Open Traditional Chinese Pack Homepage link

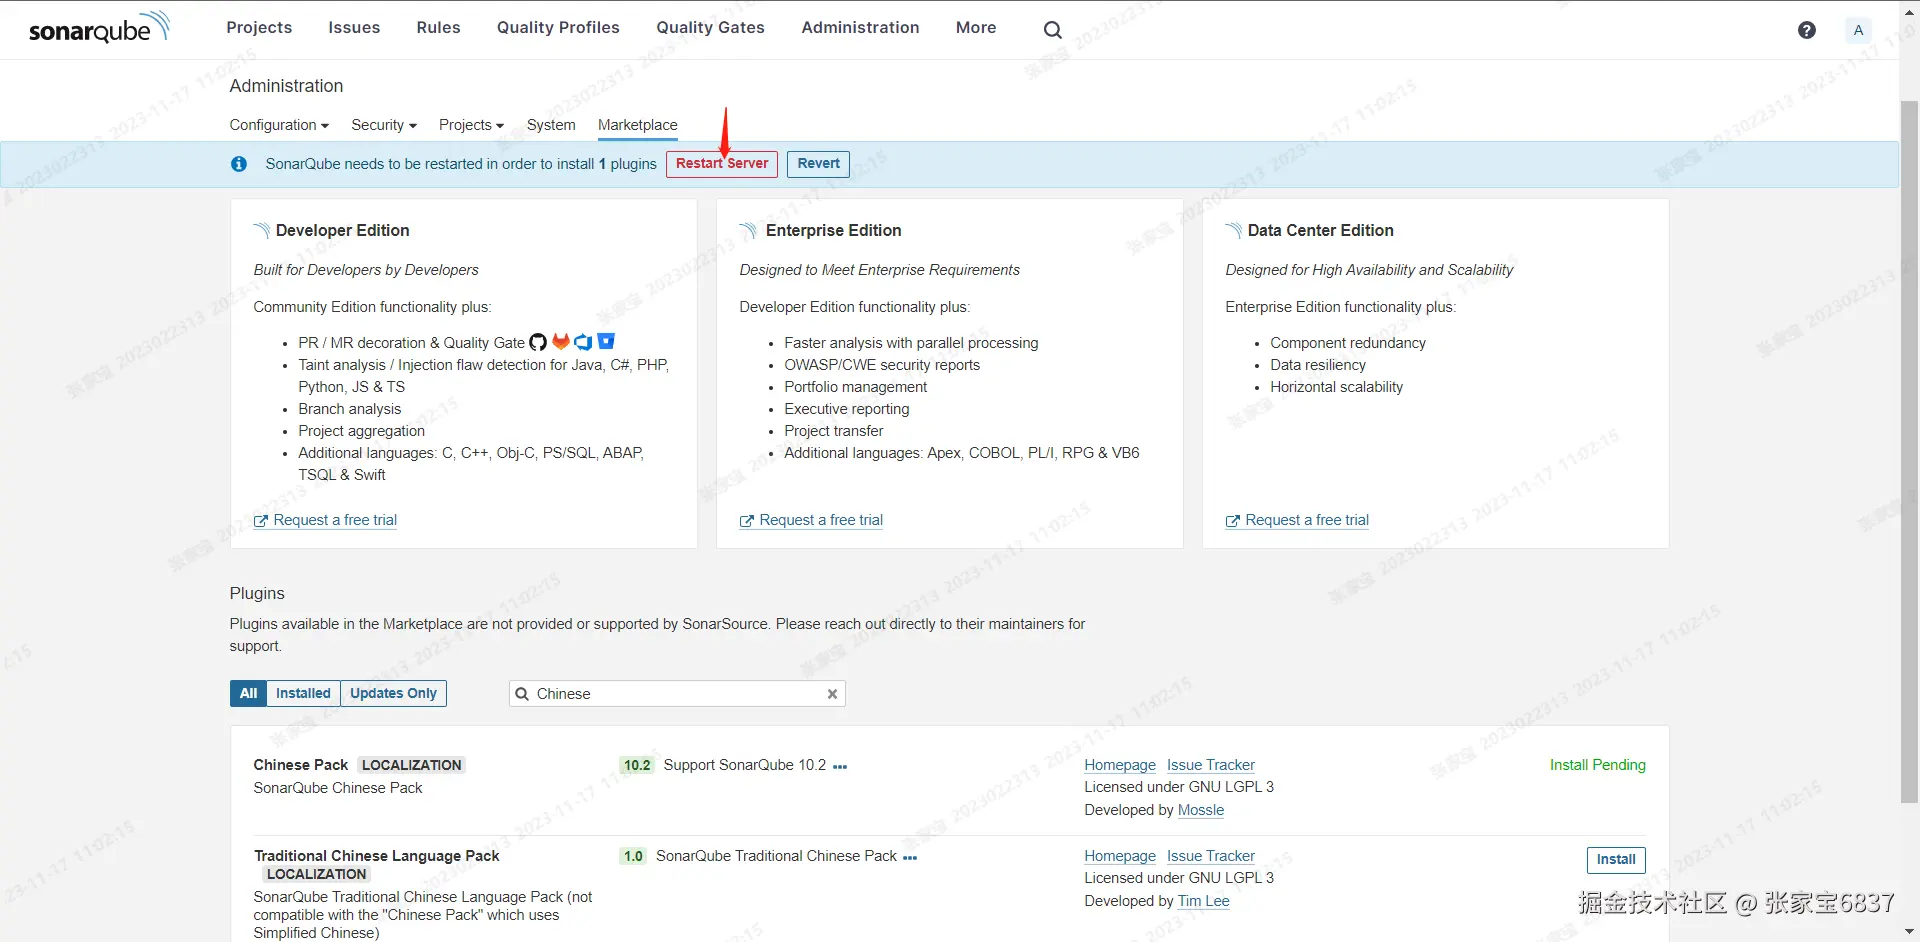coord(1120,857)
